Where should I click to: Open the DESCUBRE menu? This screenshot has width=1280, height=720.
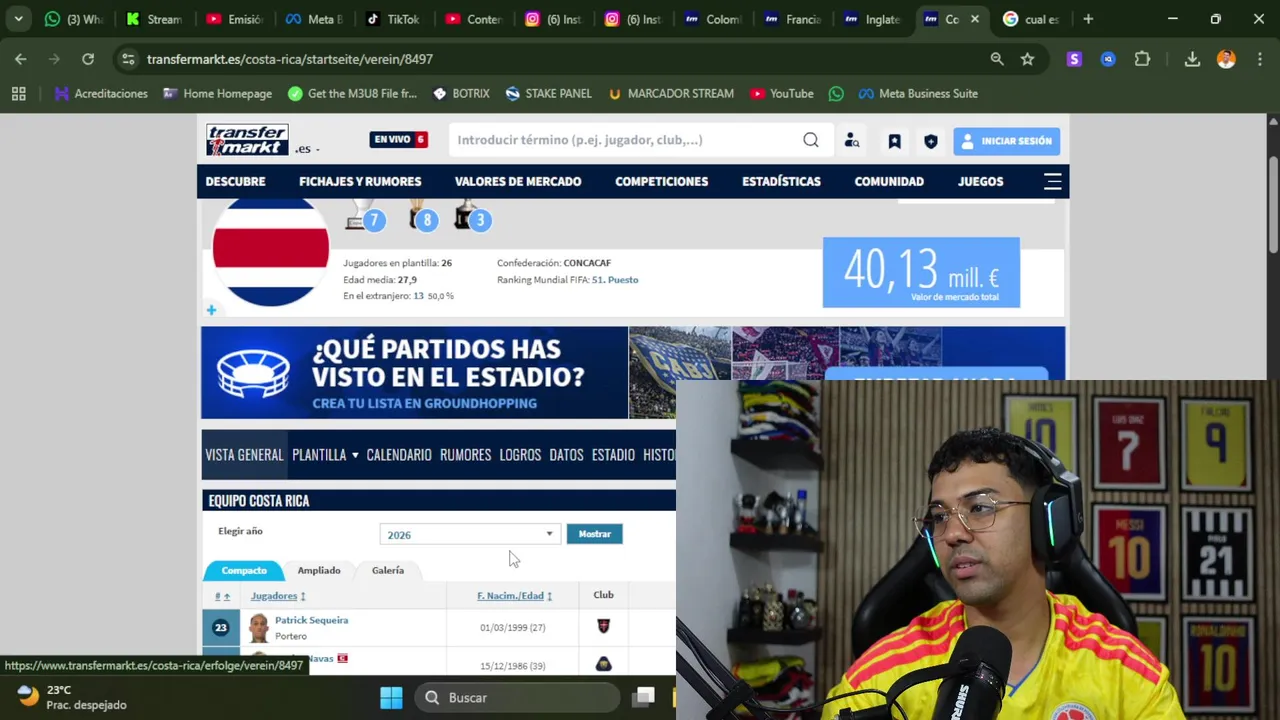coord(235,181)
